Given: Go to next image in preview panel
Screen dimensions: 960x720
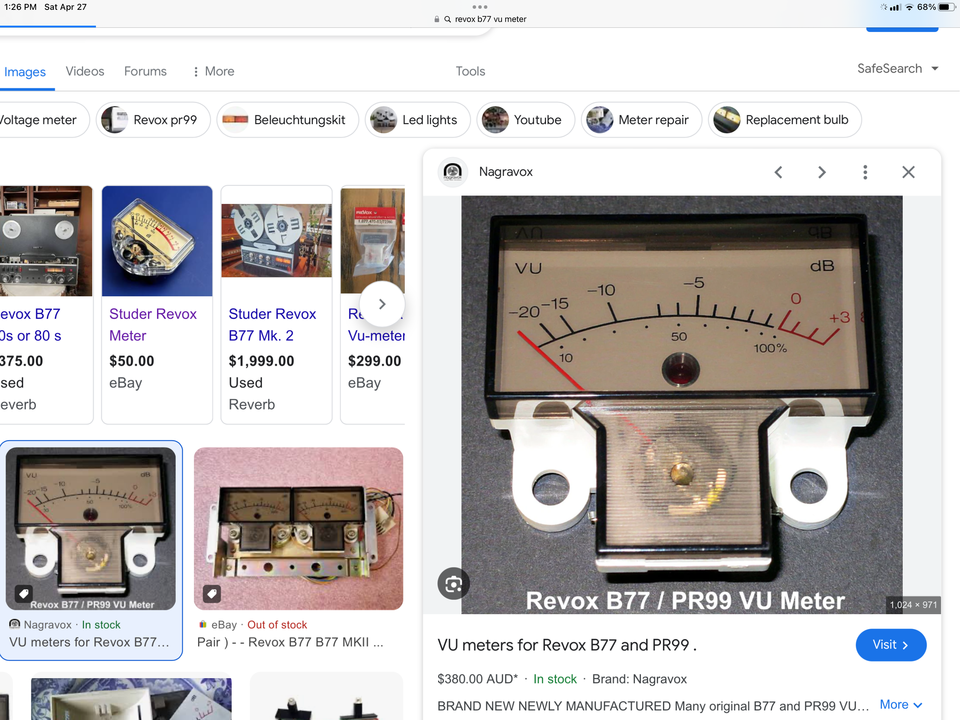Looking at the screenshot, I should coord(822,172).
